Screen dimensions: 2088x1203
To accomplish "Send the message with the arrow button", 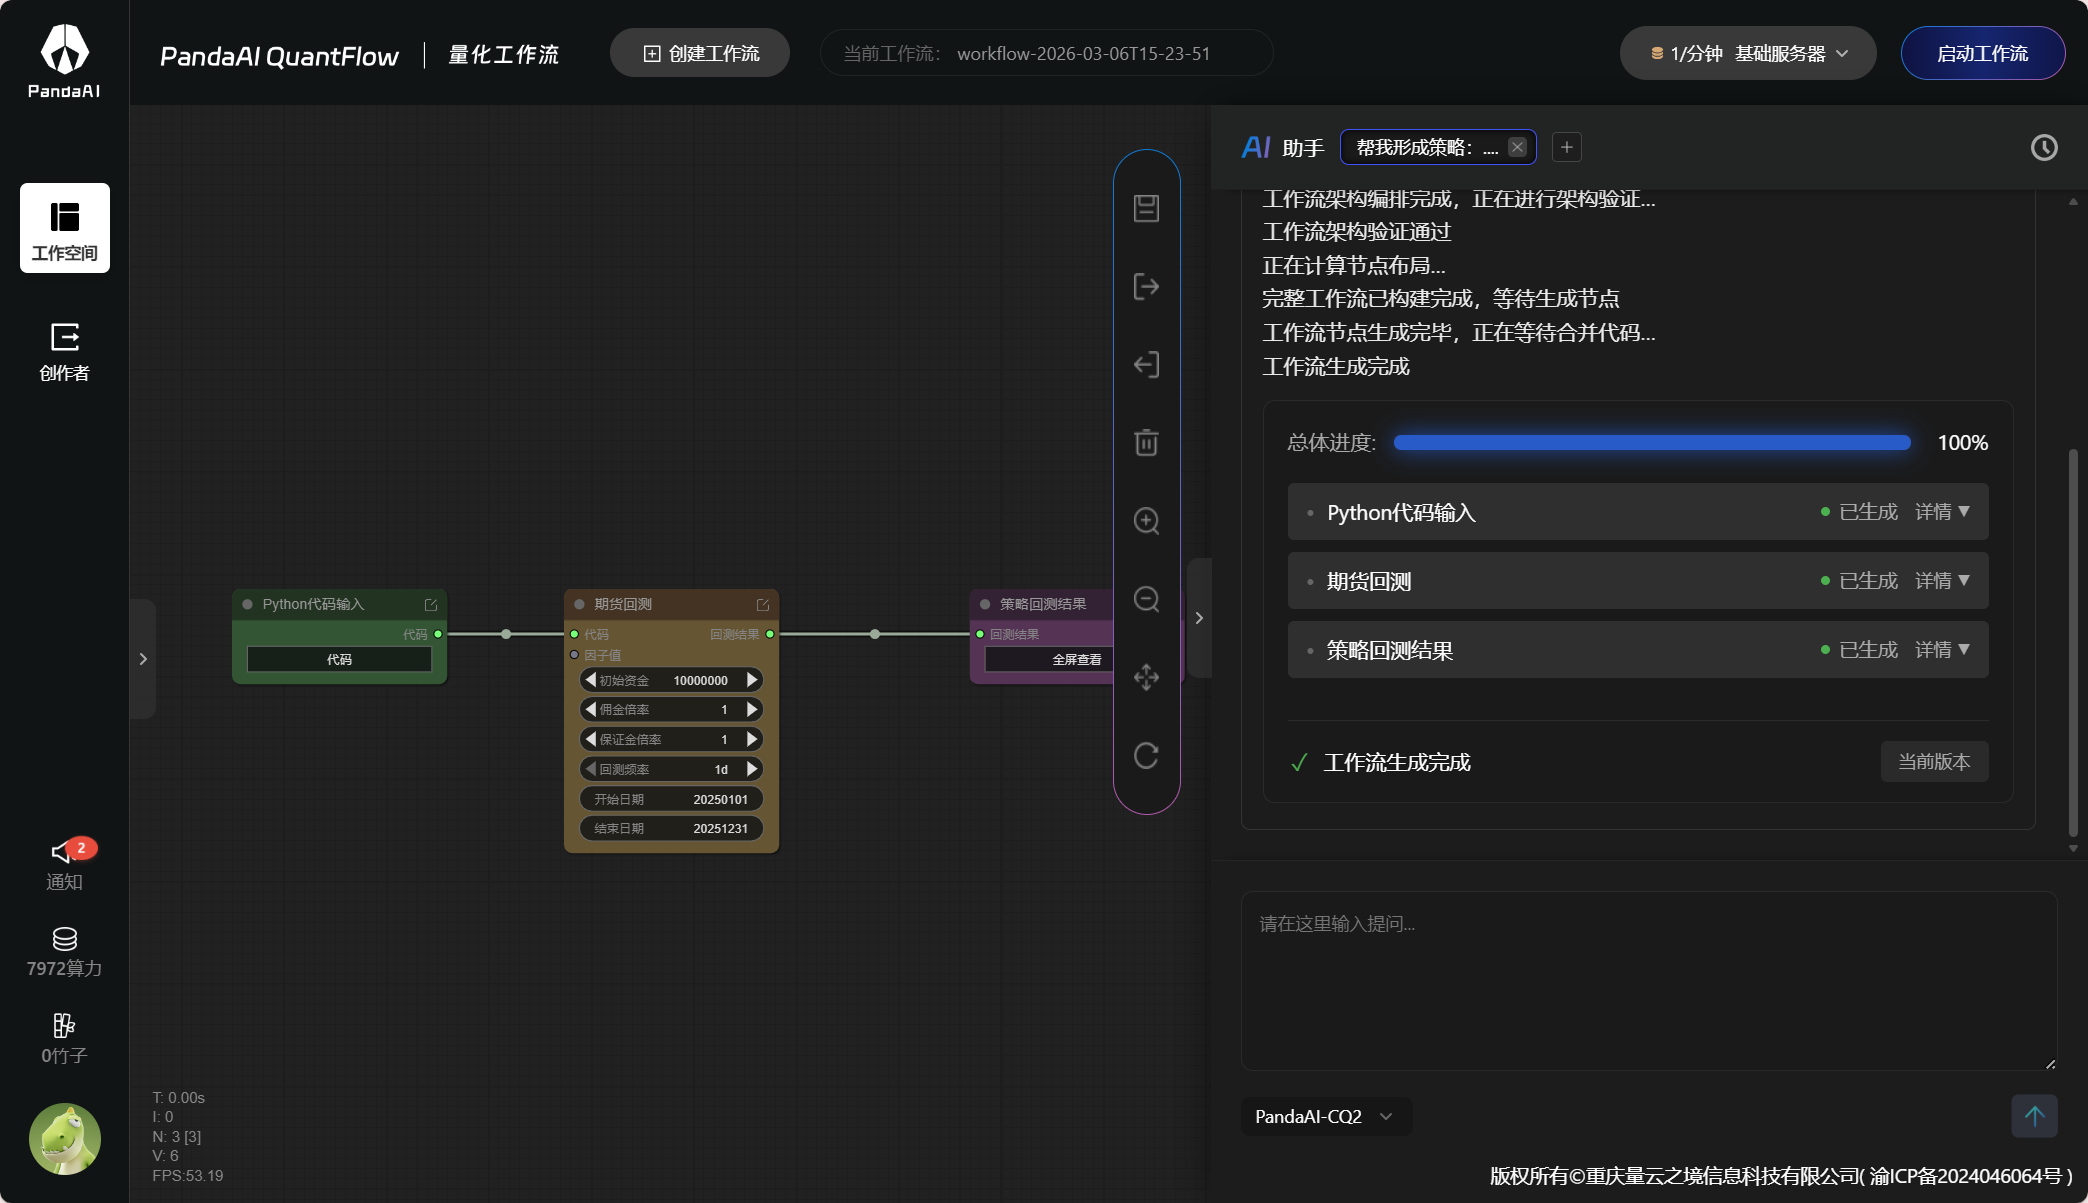I will [x=2034, y=1116].
